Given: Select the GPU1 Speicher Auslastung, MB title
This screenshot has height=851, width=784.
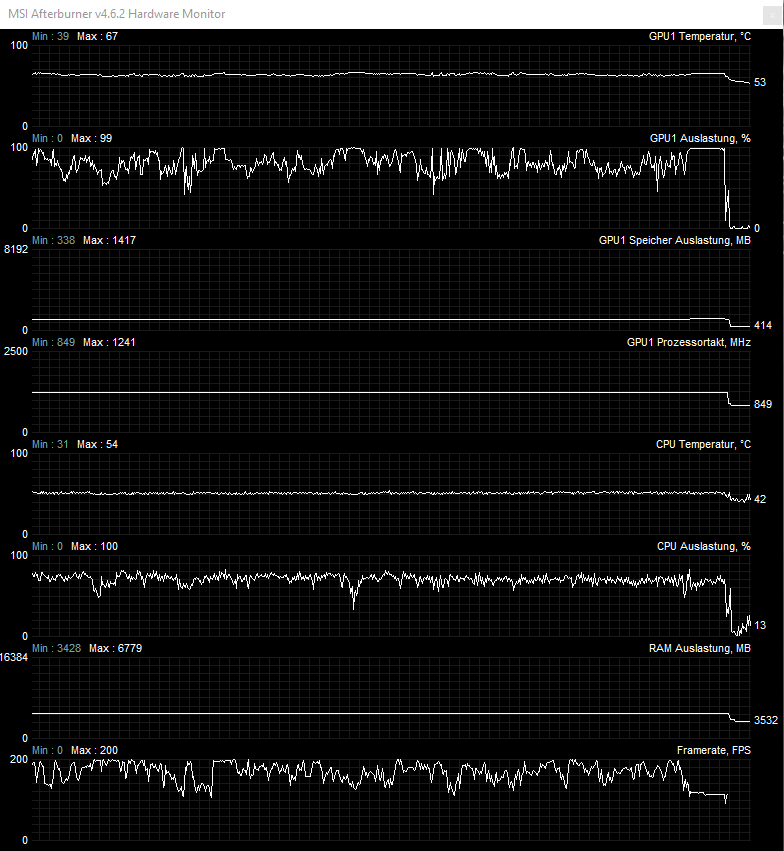Looking at the screenshot, I should coord(674,240).
